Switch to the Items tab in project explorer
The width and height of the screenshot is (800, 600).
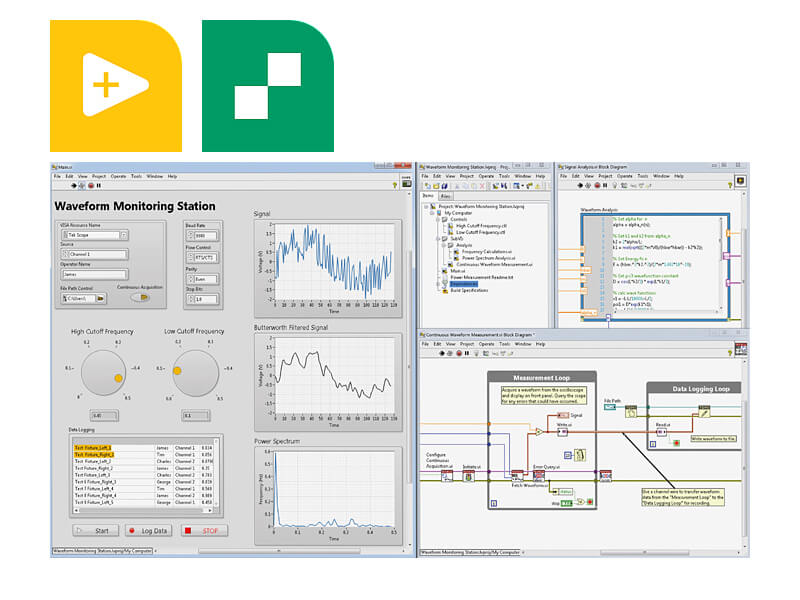[428, 196]
